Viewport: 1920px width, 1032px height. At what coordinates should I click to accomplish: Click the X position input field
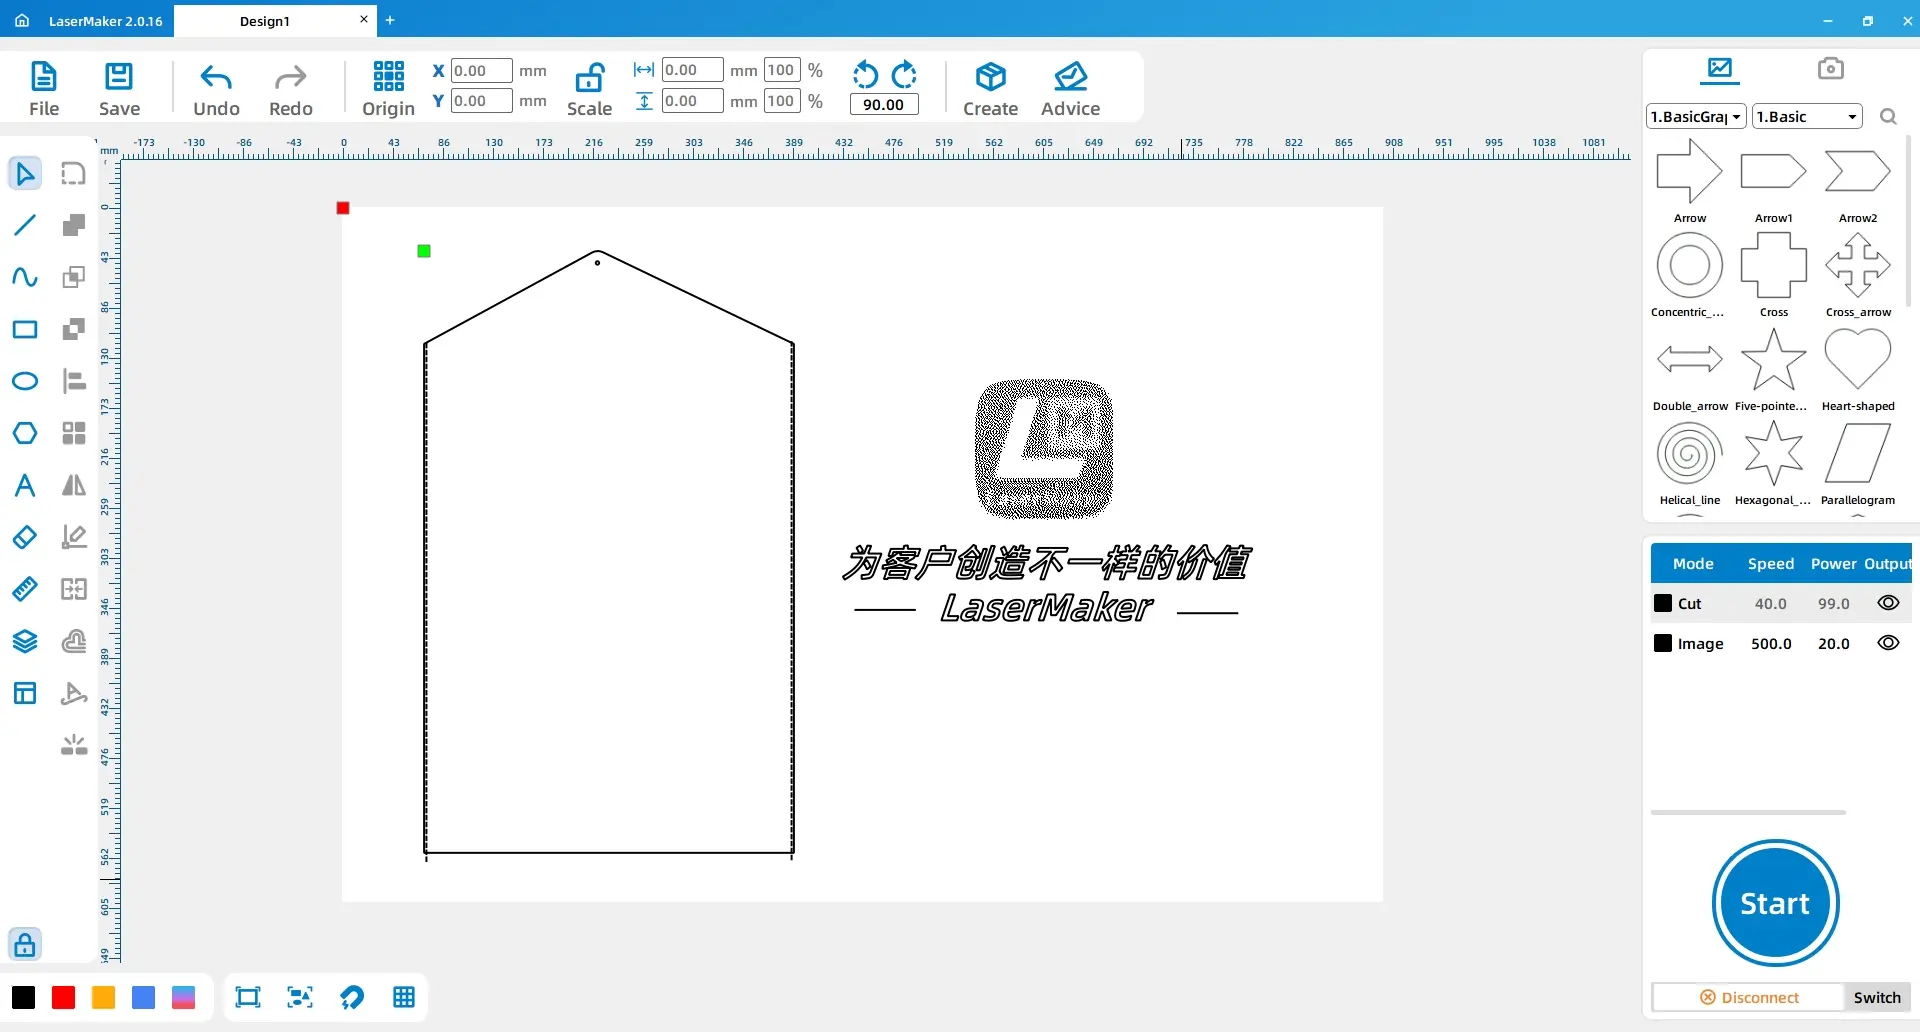tap(481, 70)
